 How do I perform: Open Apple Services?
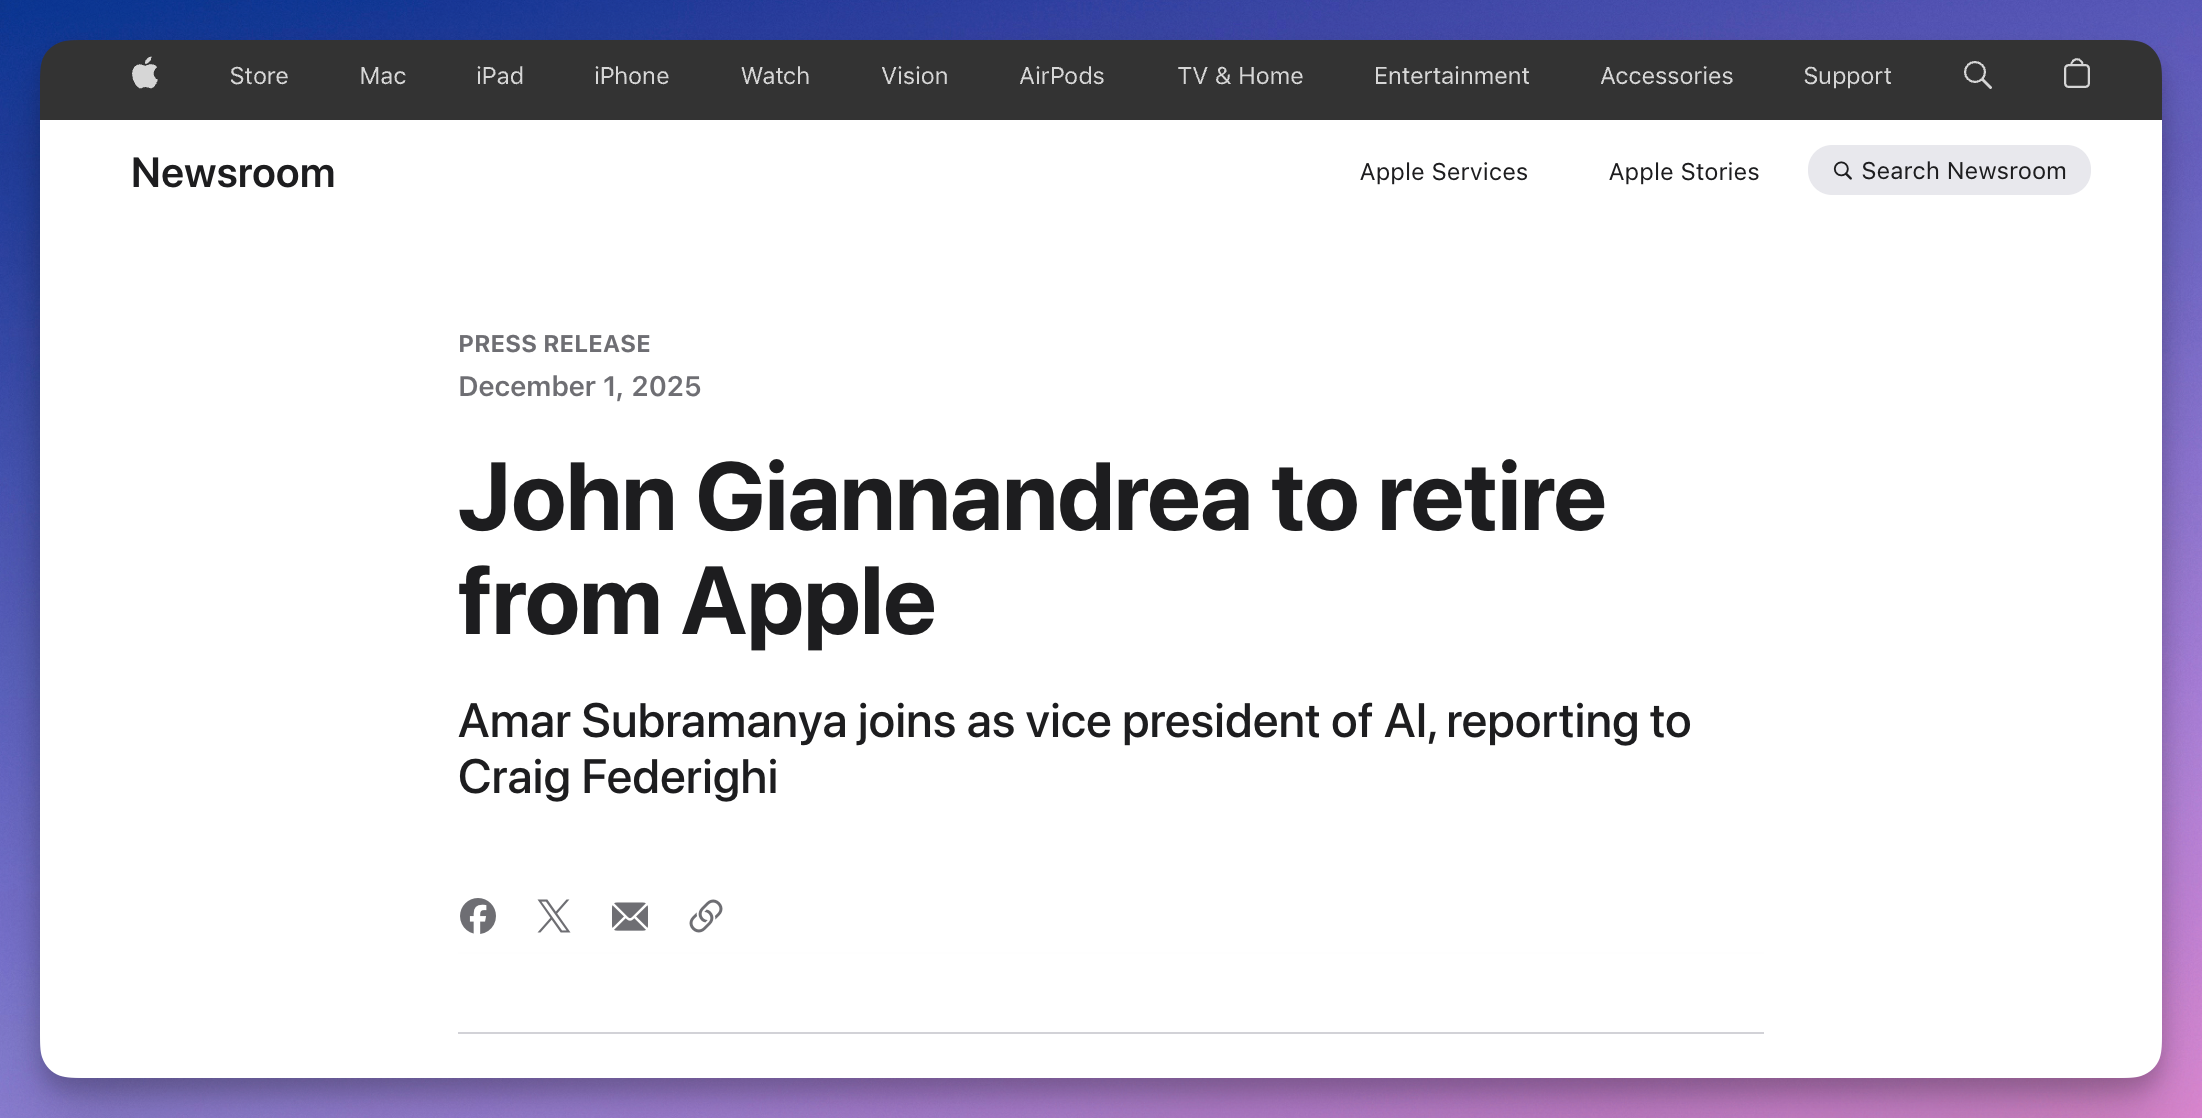pyautogui.click(x=1443, y=172)
